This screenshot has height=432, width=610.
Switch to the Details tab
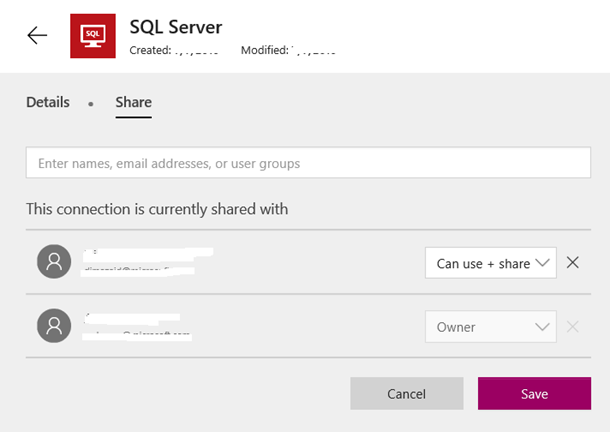click(48, 102)
